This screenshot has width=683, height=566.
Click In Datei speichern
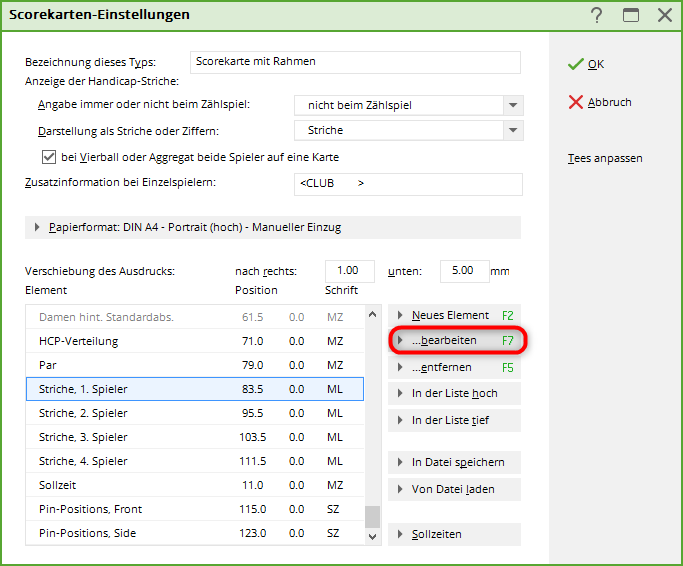pyautogui.click(x=455, y=462)
